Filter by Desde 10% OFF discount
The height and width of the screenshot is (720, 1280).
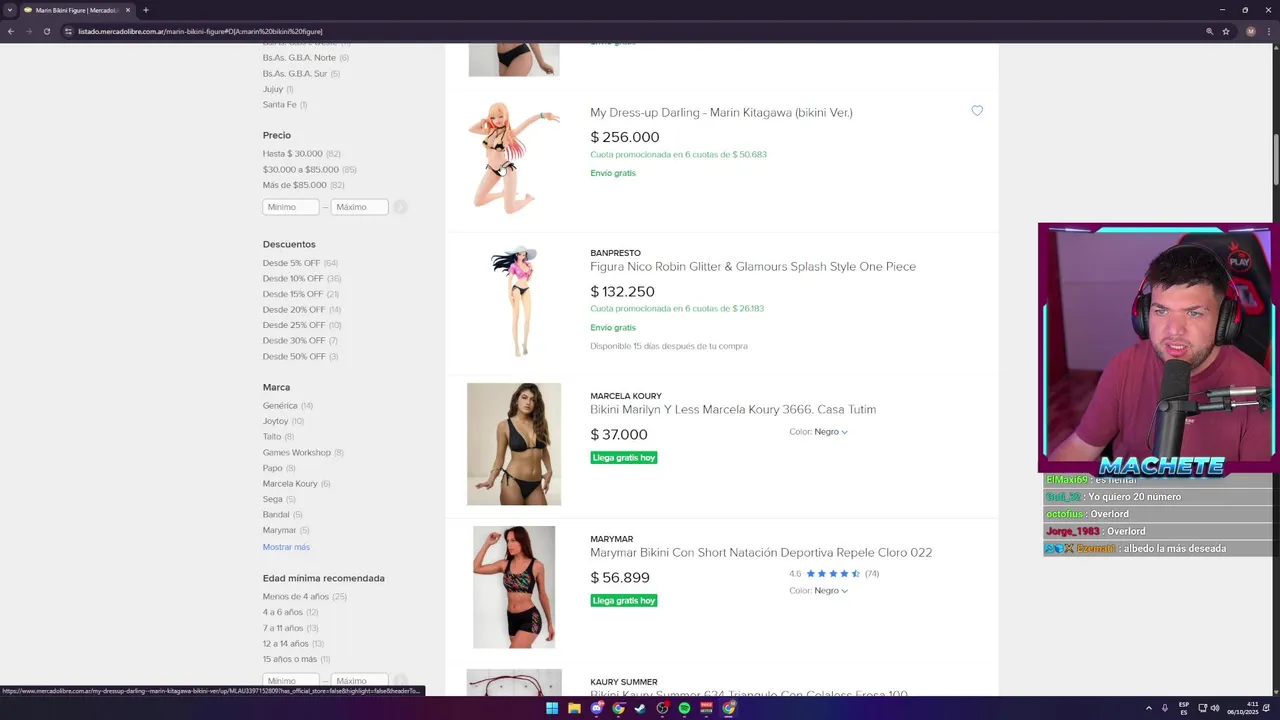[293, 279]
